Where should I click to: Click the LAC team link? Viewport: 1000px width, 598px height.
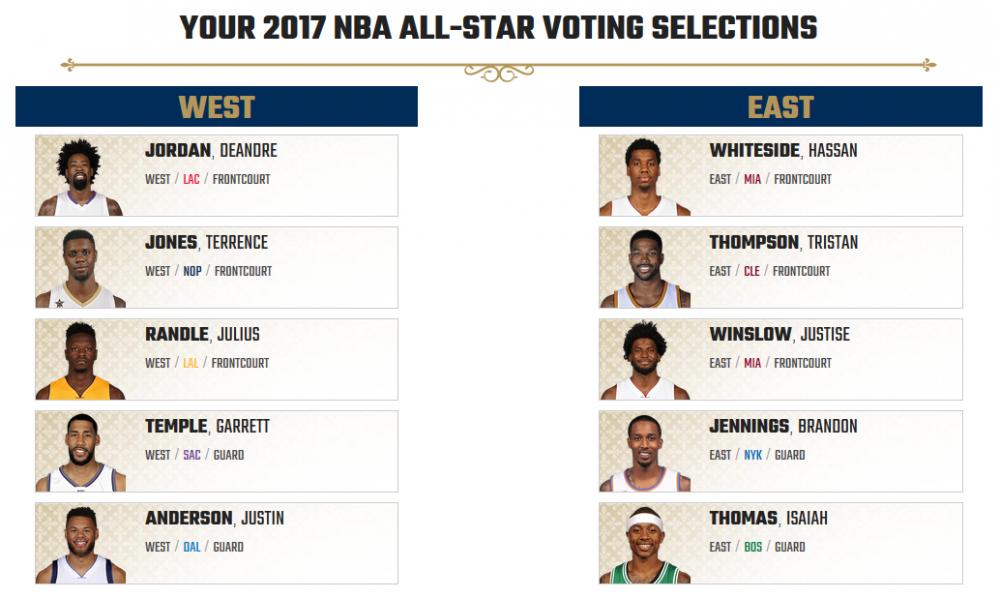(x=191, y=180)
